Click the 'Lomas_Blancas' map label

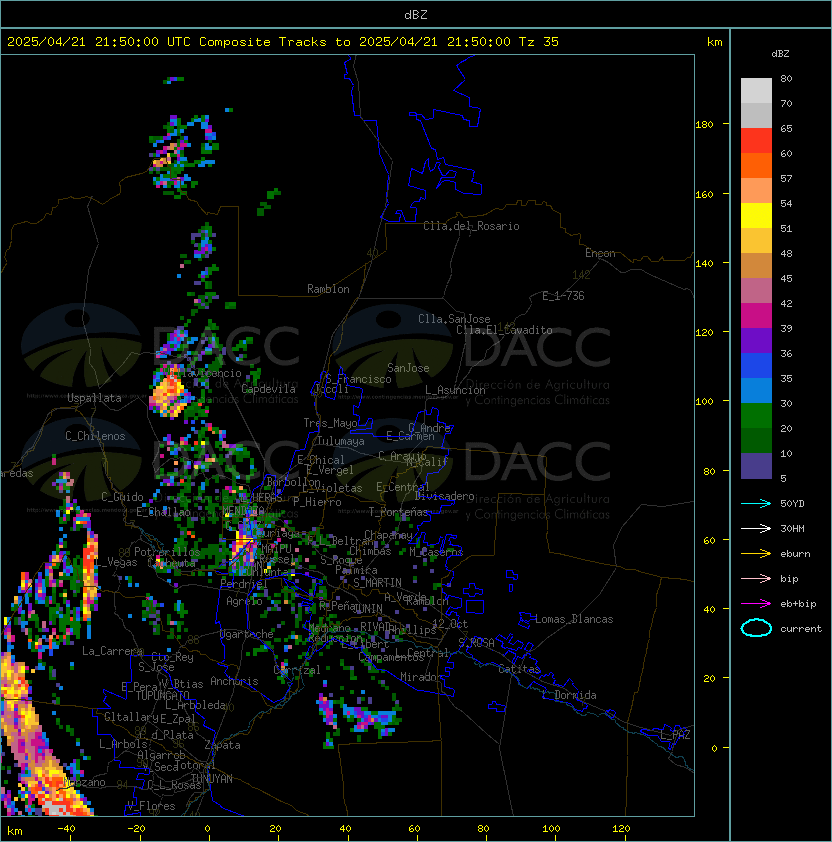tap(574, 619)
